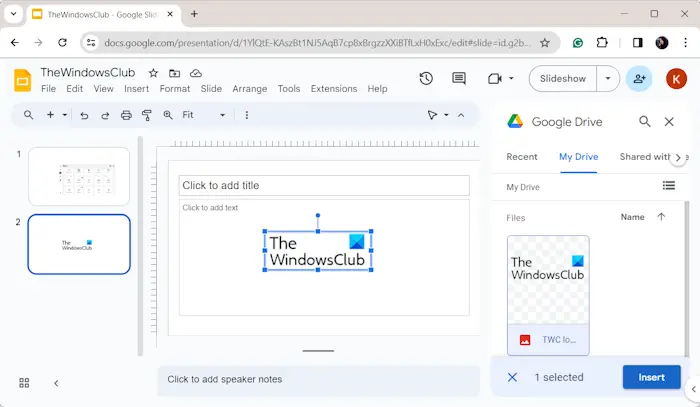Bookmark this page with the star
Screen dimensions: 700x407
545,43
